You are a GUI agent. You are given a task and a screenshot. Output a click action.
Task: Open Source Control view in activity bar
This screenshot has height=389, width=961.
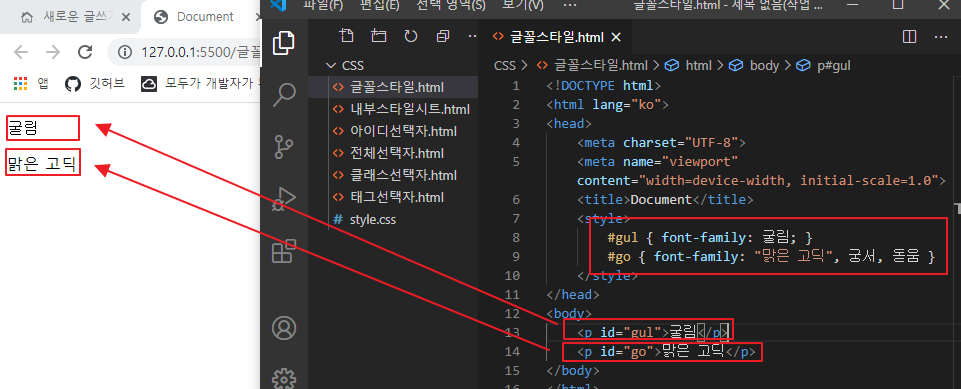[284, 147]
